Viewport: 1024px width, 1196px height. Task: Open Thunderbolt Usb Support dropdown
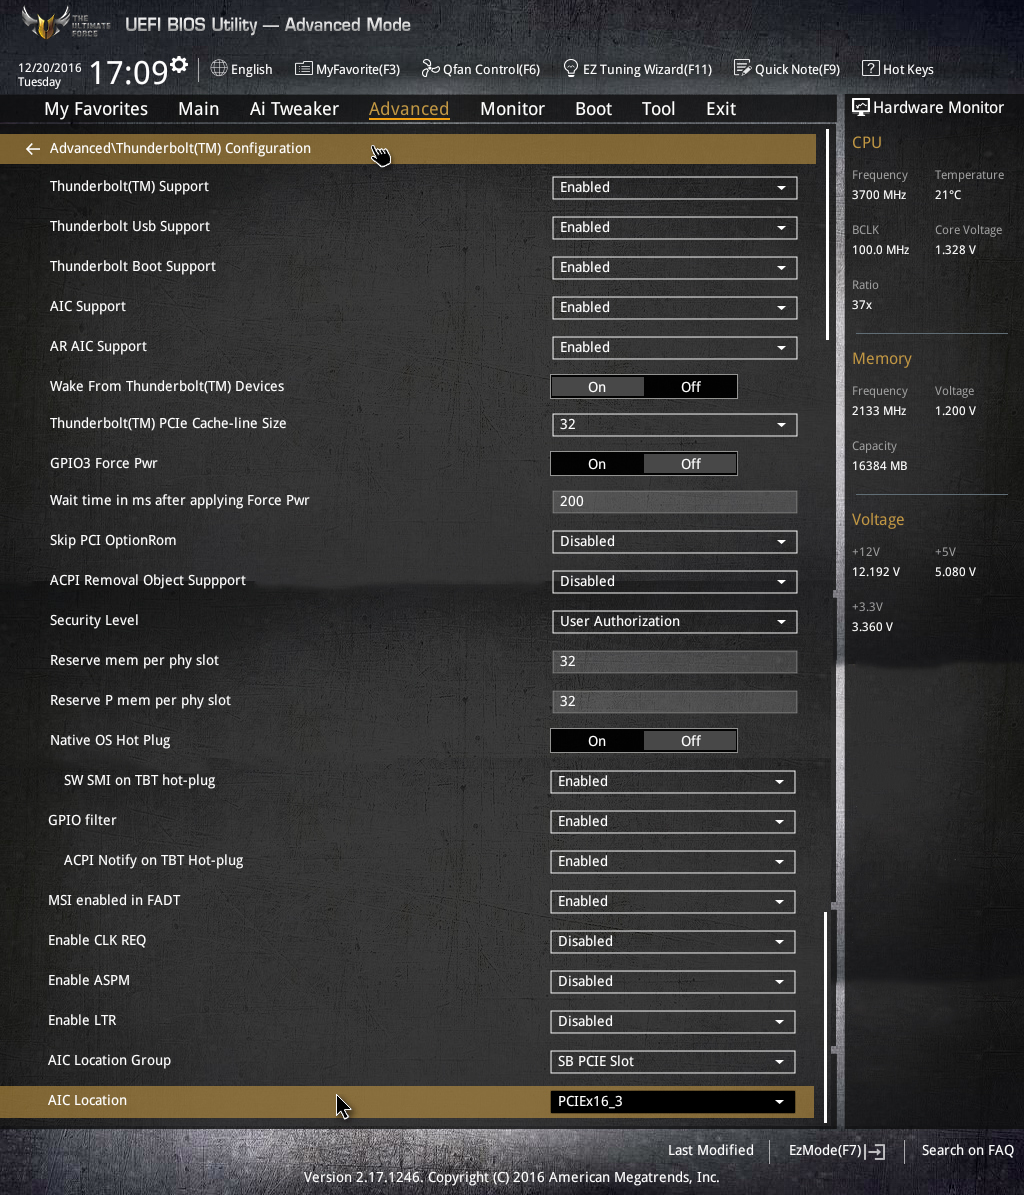coord(674,227)
